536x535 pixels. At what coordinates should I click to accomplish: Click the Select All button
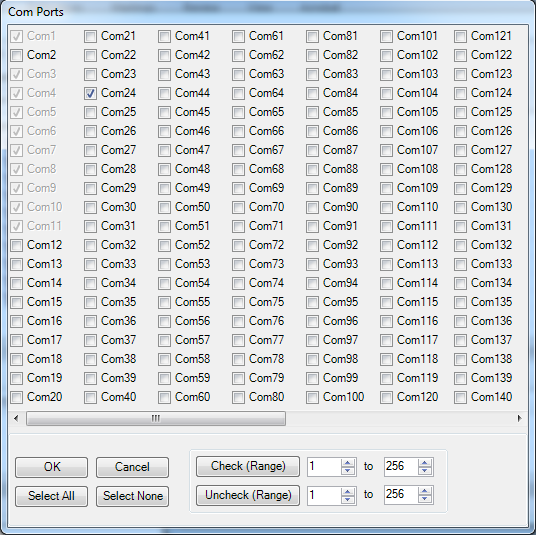click(x=51, y=496)
